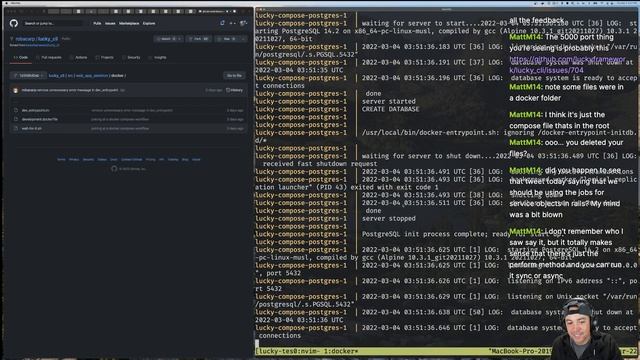Open commit message on the development.dockerfile row

click(x=120, y=119)
